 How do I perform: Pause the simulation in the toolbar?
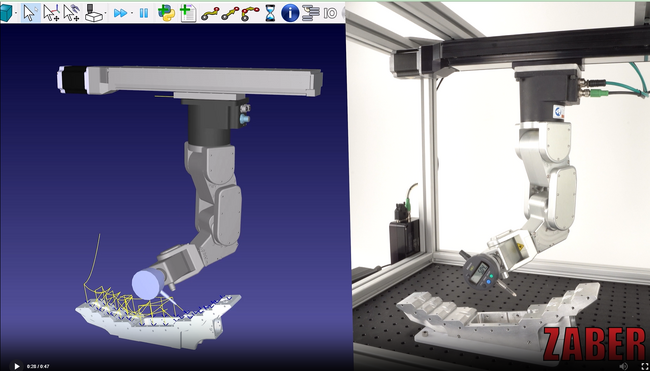[x=144, y=13]
